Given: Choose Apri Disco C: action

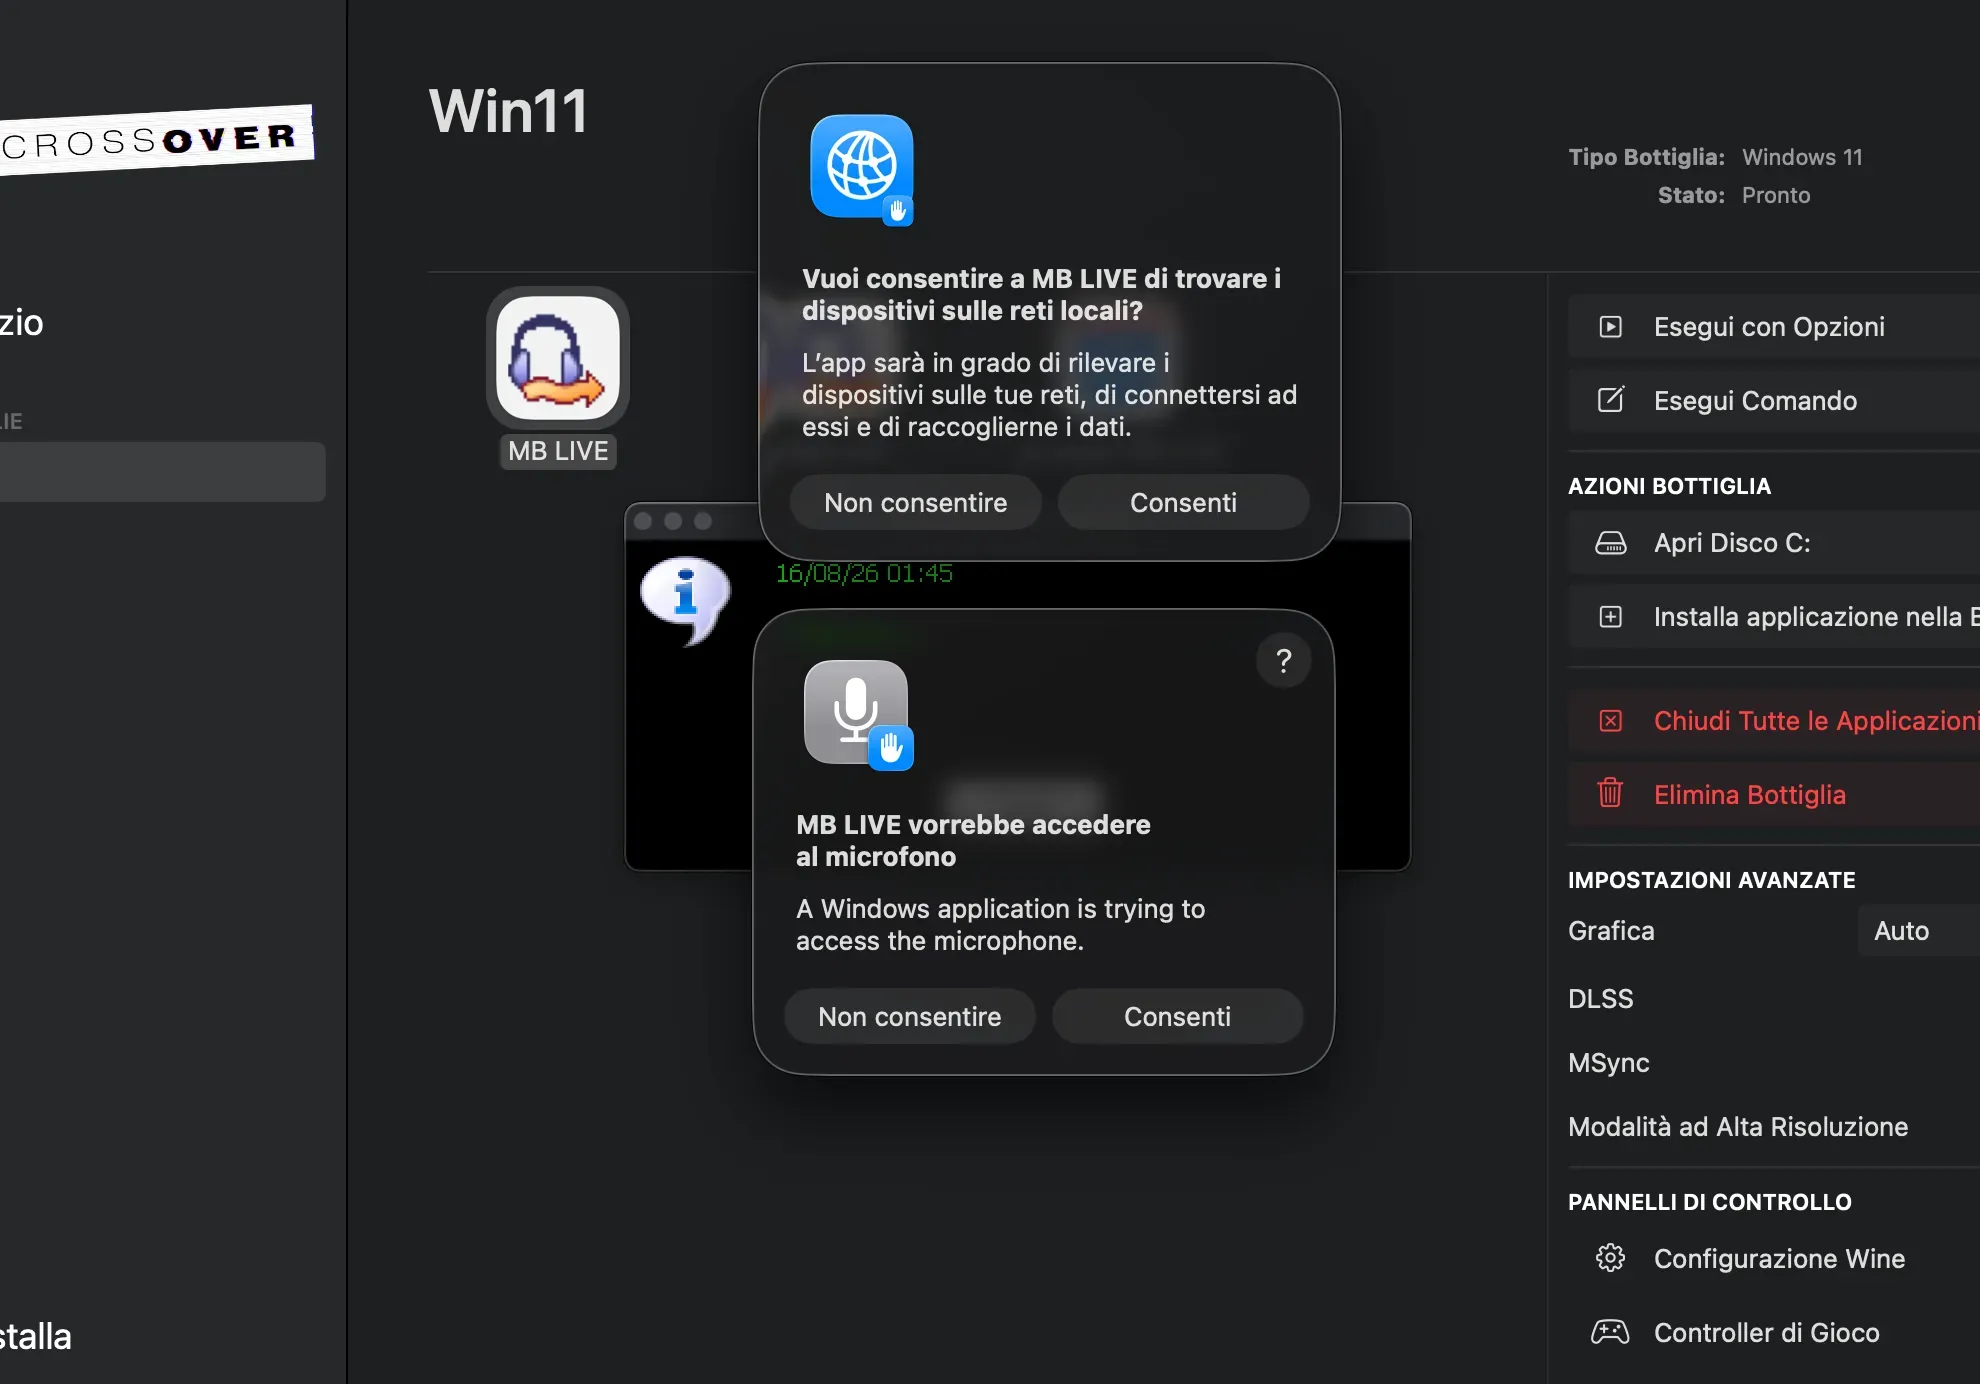Looking at the screenshot, I should pyautogui.click(x=1774, y=543).
